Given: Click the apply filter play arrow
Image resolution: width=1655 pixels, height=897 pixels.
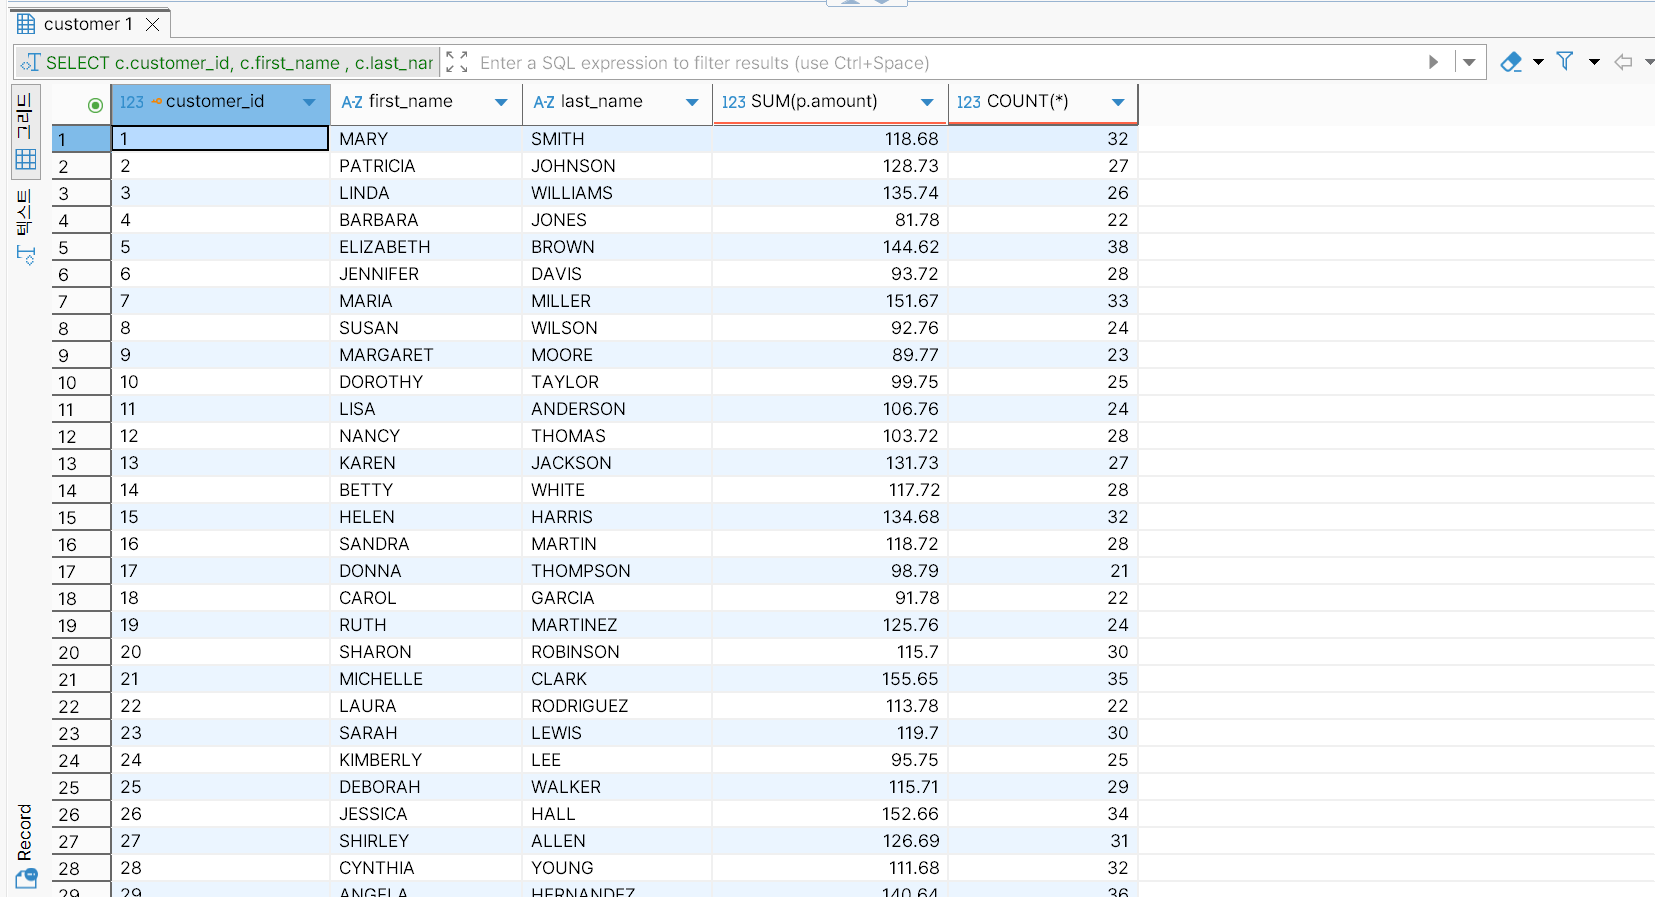Looking at the screenshot, I should coord(1433,62).
